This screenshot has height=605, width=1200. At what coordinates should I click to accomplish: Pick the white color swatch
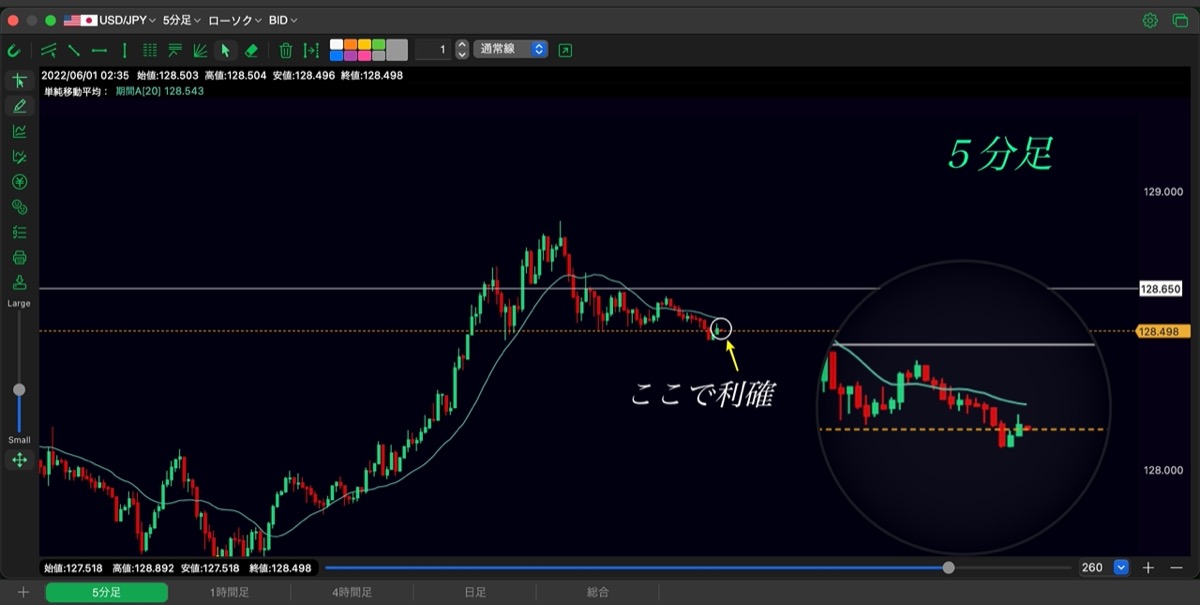[336, 44]
